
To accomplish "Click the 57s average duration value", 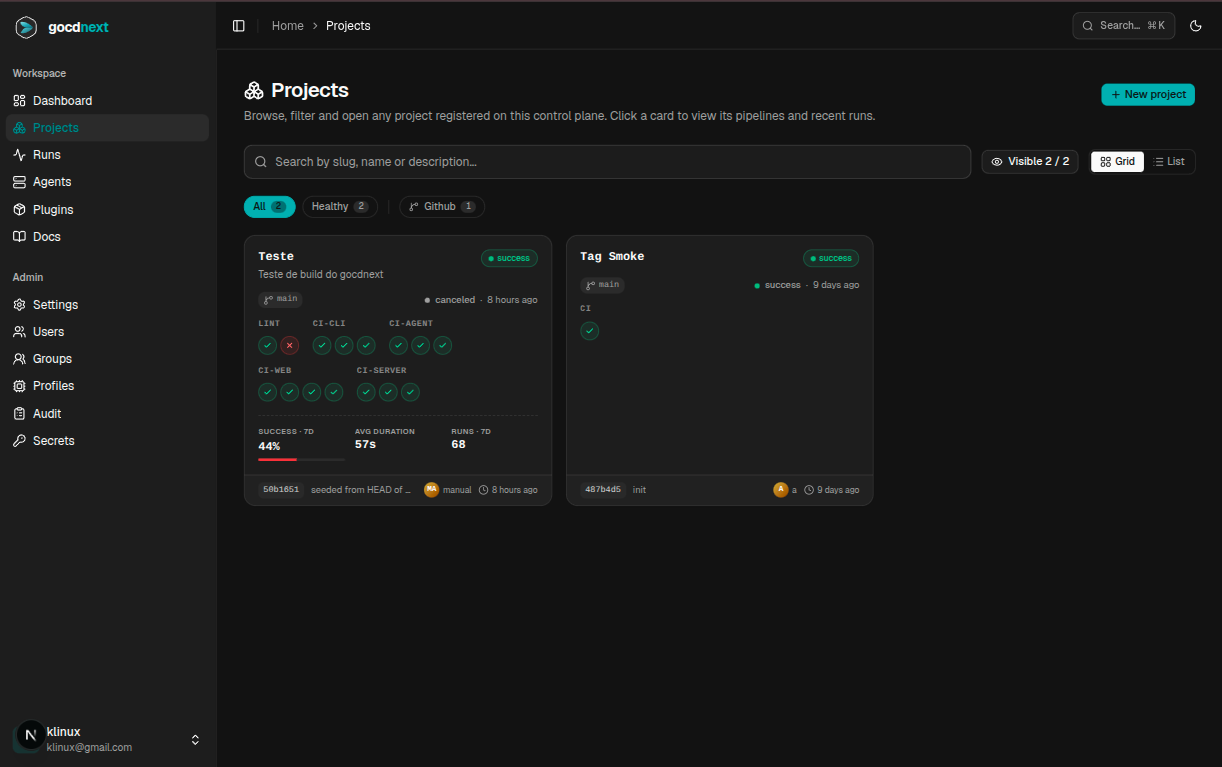I will [365, 444].
